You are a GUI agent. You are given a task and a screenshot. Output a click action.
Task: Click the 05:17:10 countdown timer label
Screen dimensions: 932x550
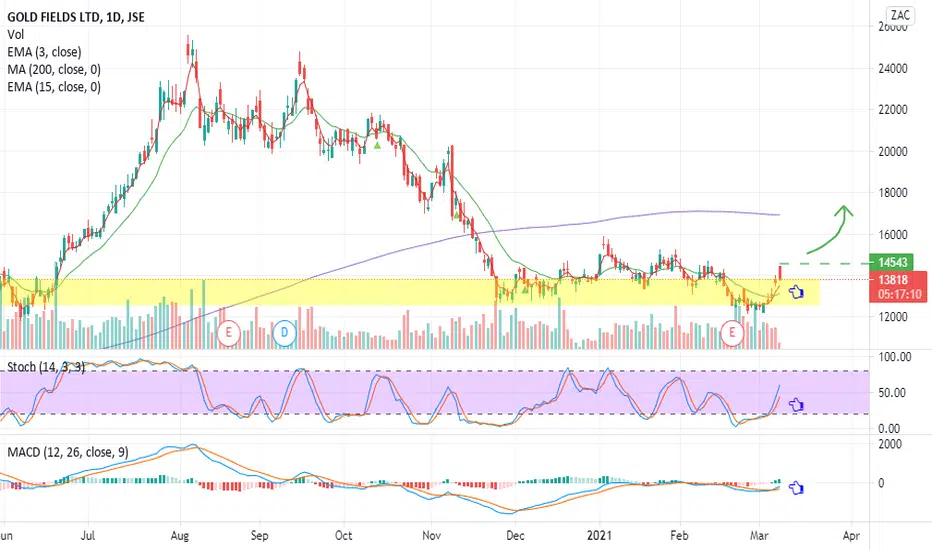(x=898, y=294)
